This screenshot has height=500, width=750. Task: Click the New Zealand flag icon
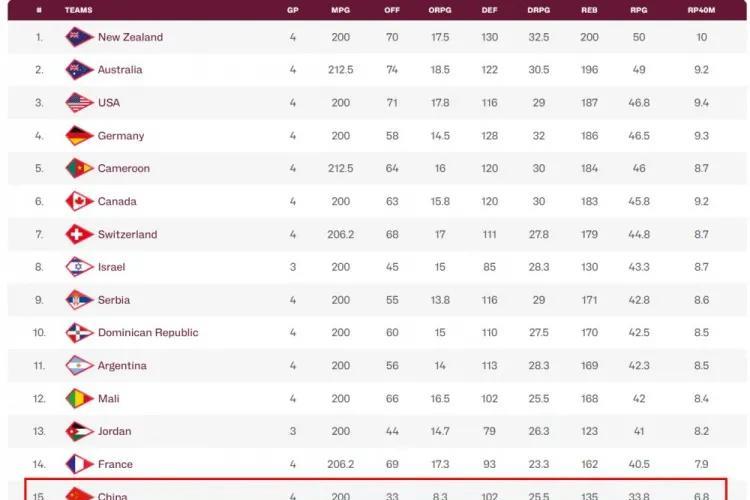coord(79,37)
